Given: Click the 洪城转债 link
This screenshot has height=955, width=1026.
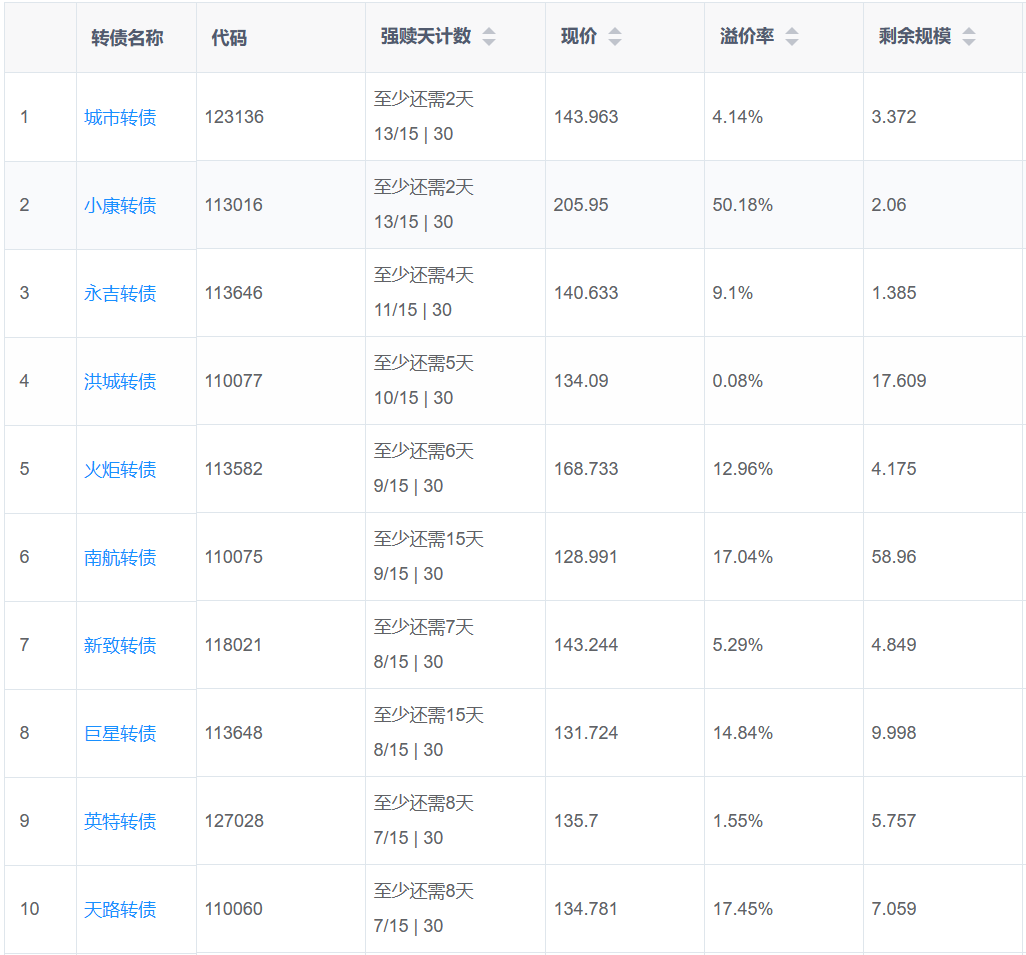Looking at the screenshot, I should (120, 382).
